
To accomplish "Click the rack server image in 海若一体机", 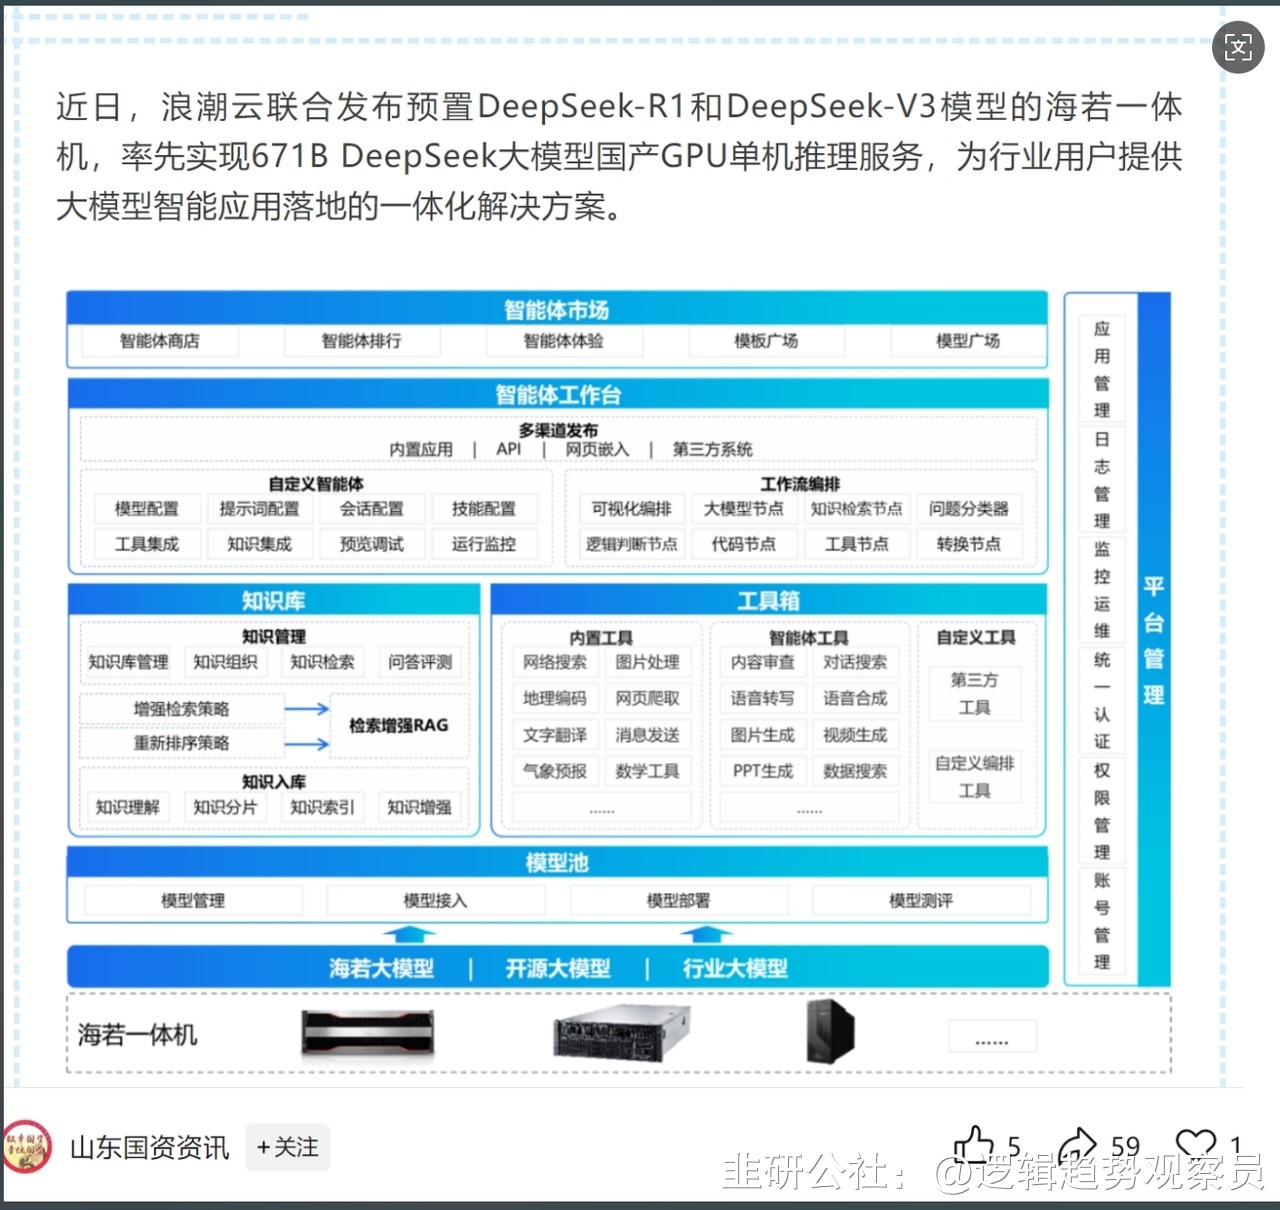I will [622, 1035].
